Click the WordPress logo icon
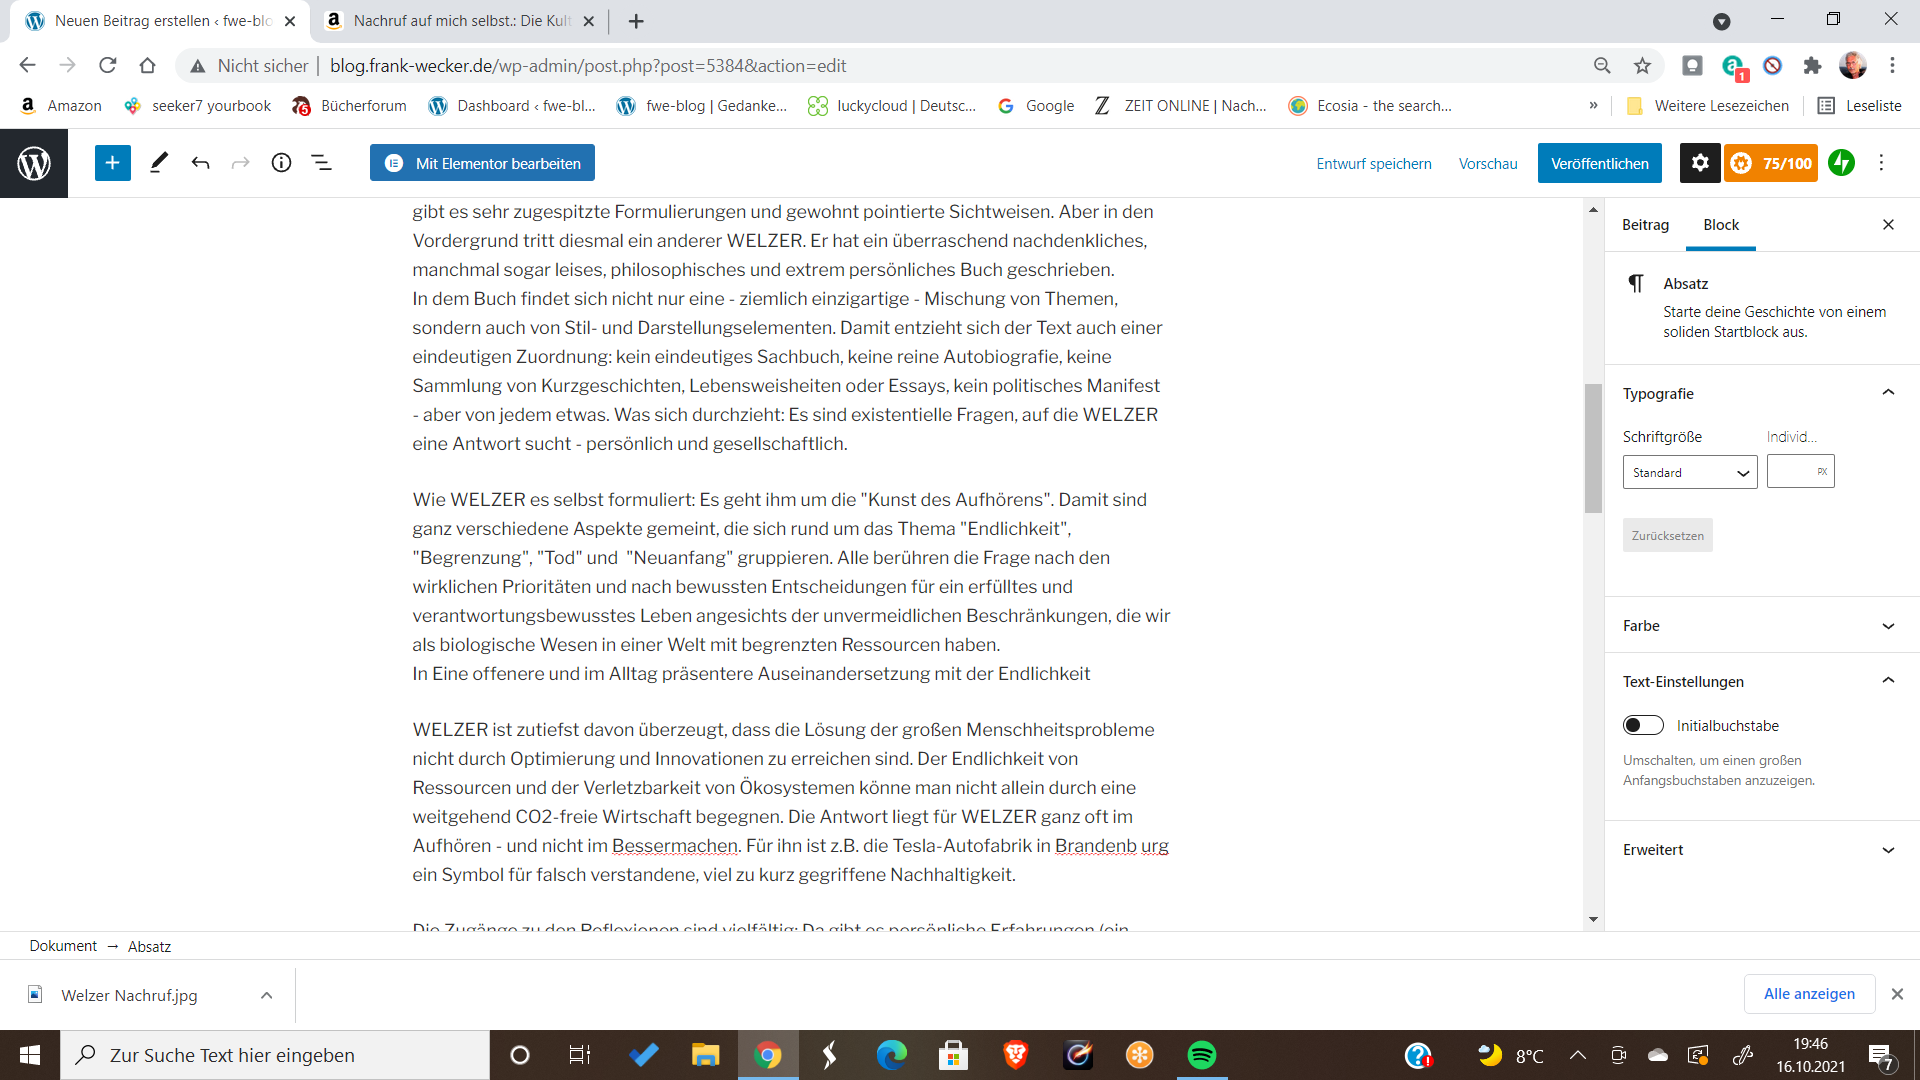This screenshot has height=1080, width=1920. pyautogui.click(x=34, y=163)
